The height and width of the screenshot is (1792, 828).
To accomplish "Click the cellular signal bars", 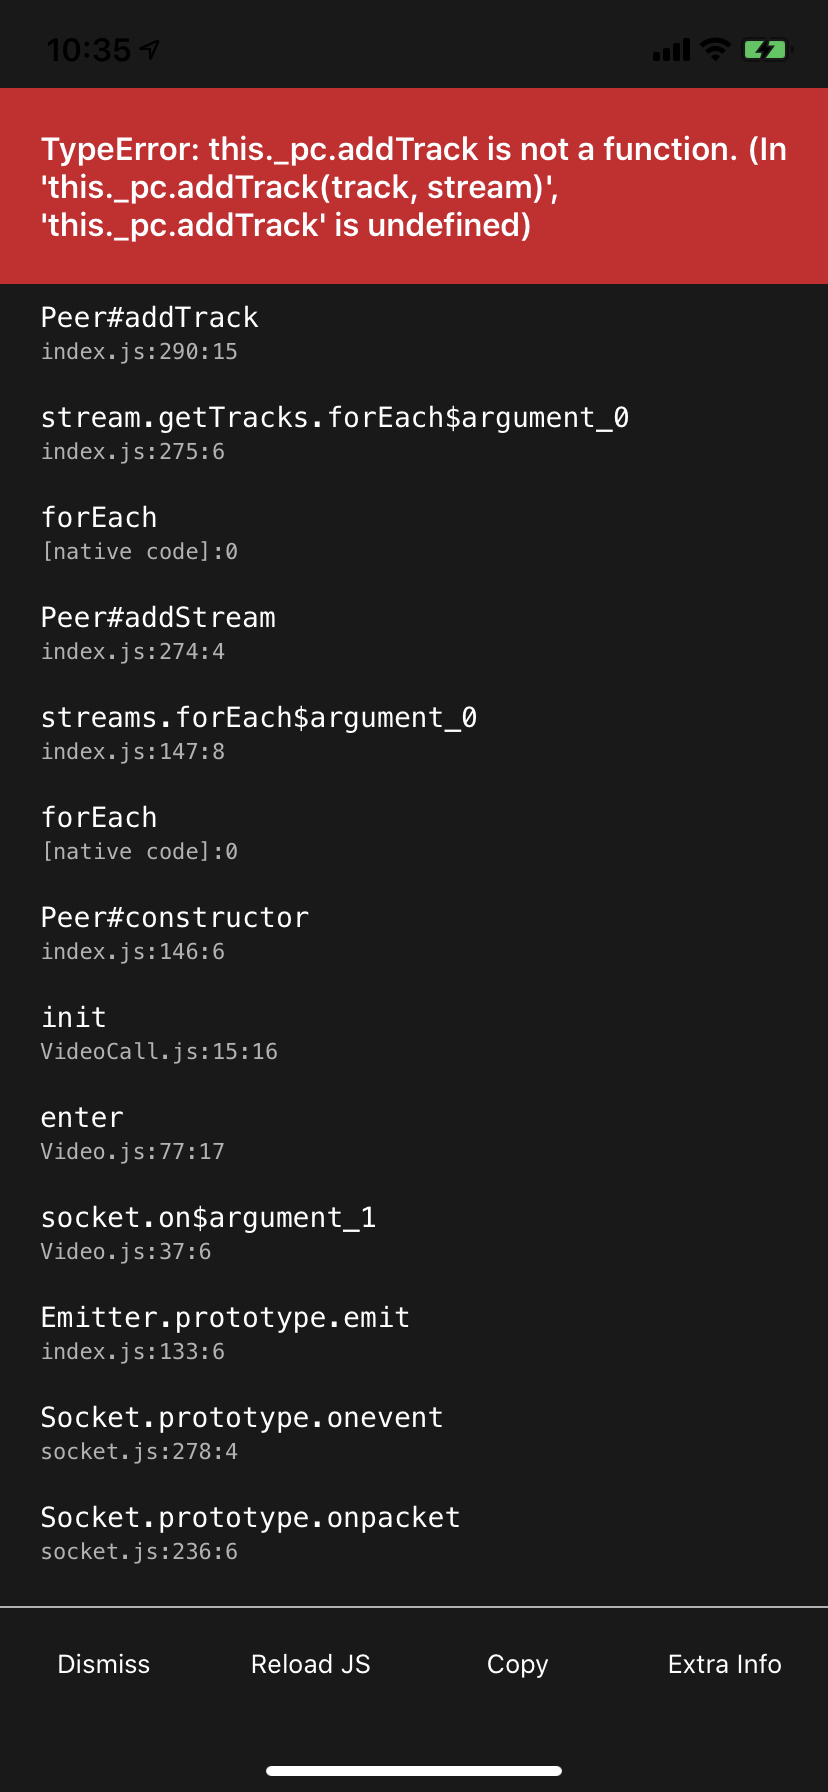I will click(668, 48).
